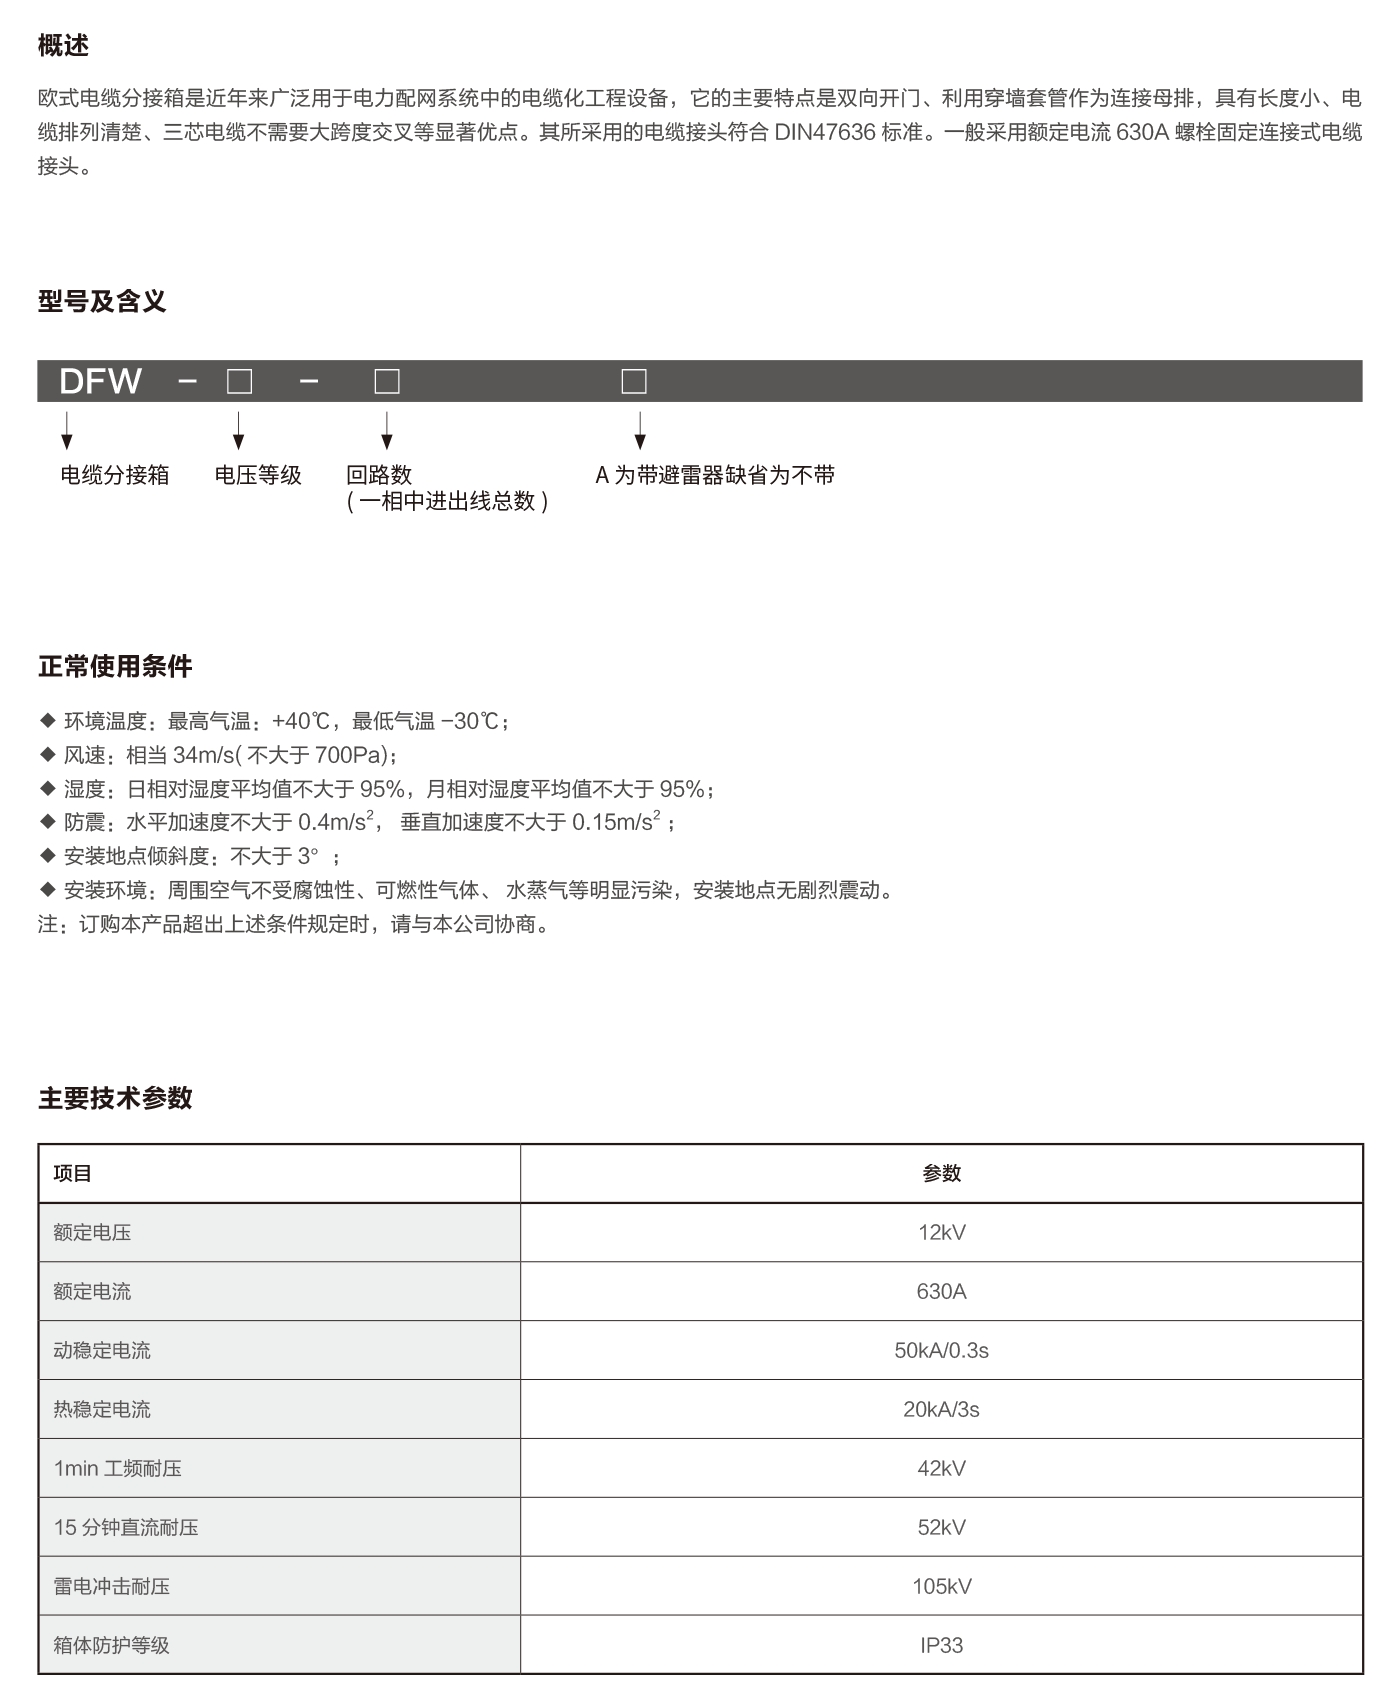Click the 注：订购本产品 note line
This screenshot has width=1400, height=1686.
(x=295, y=924)
